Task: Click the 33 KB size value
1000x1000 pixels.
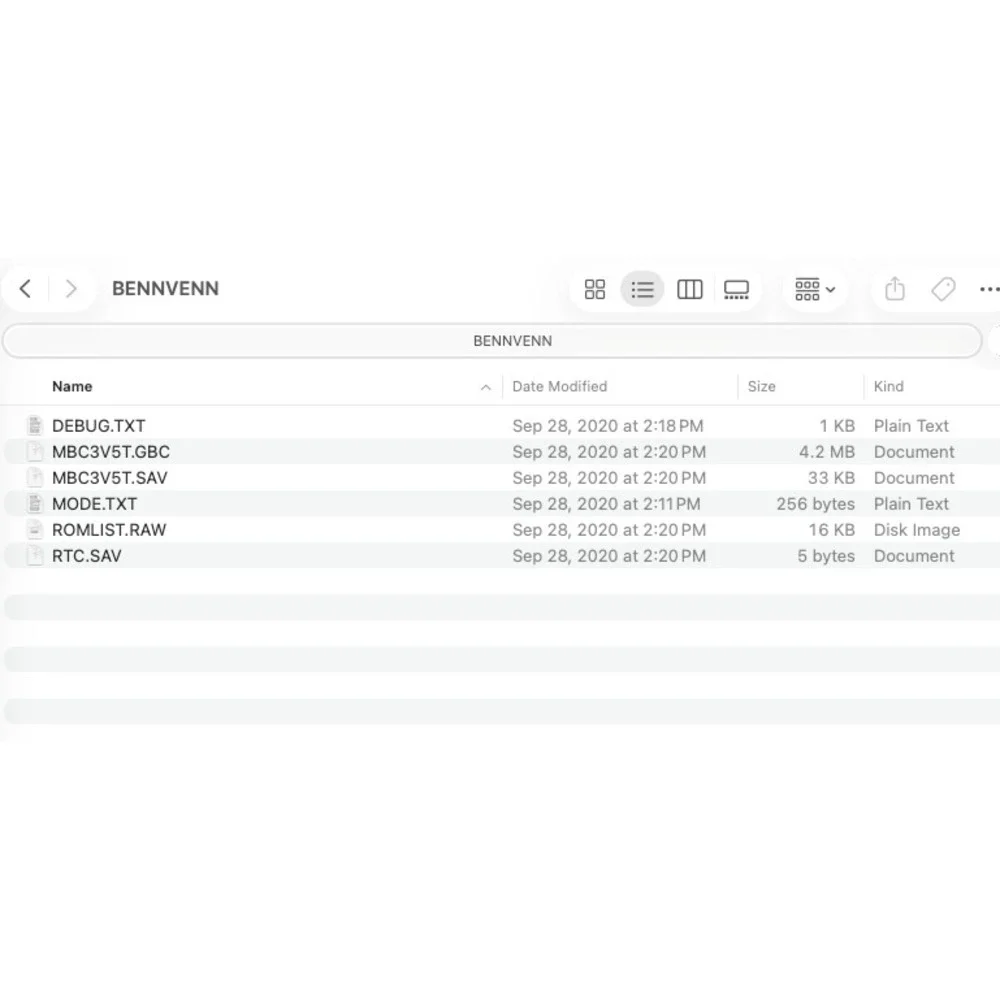Action: coord(831,478)
